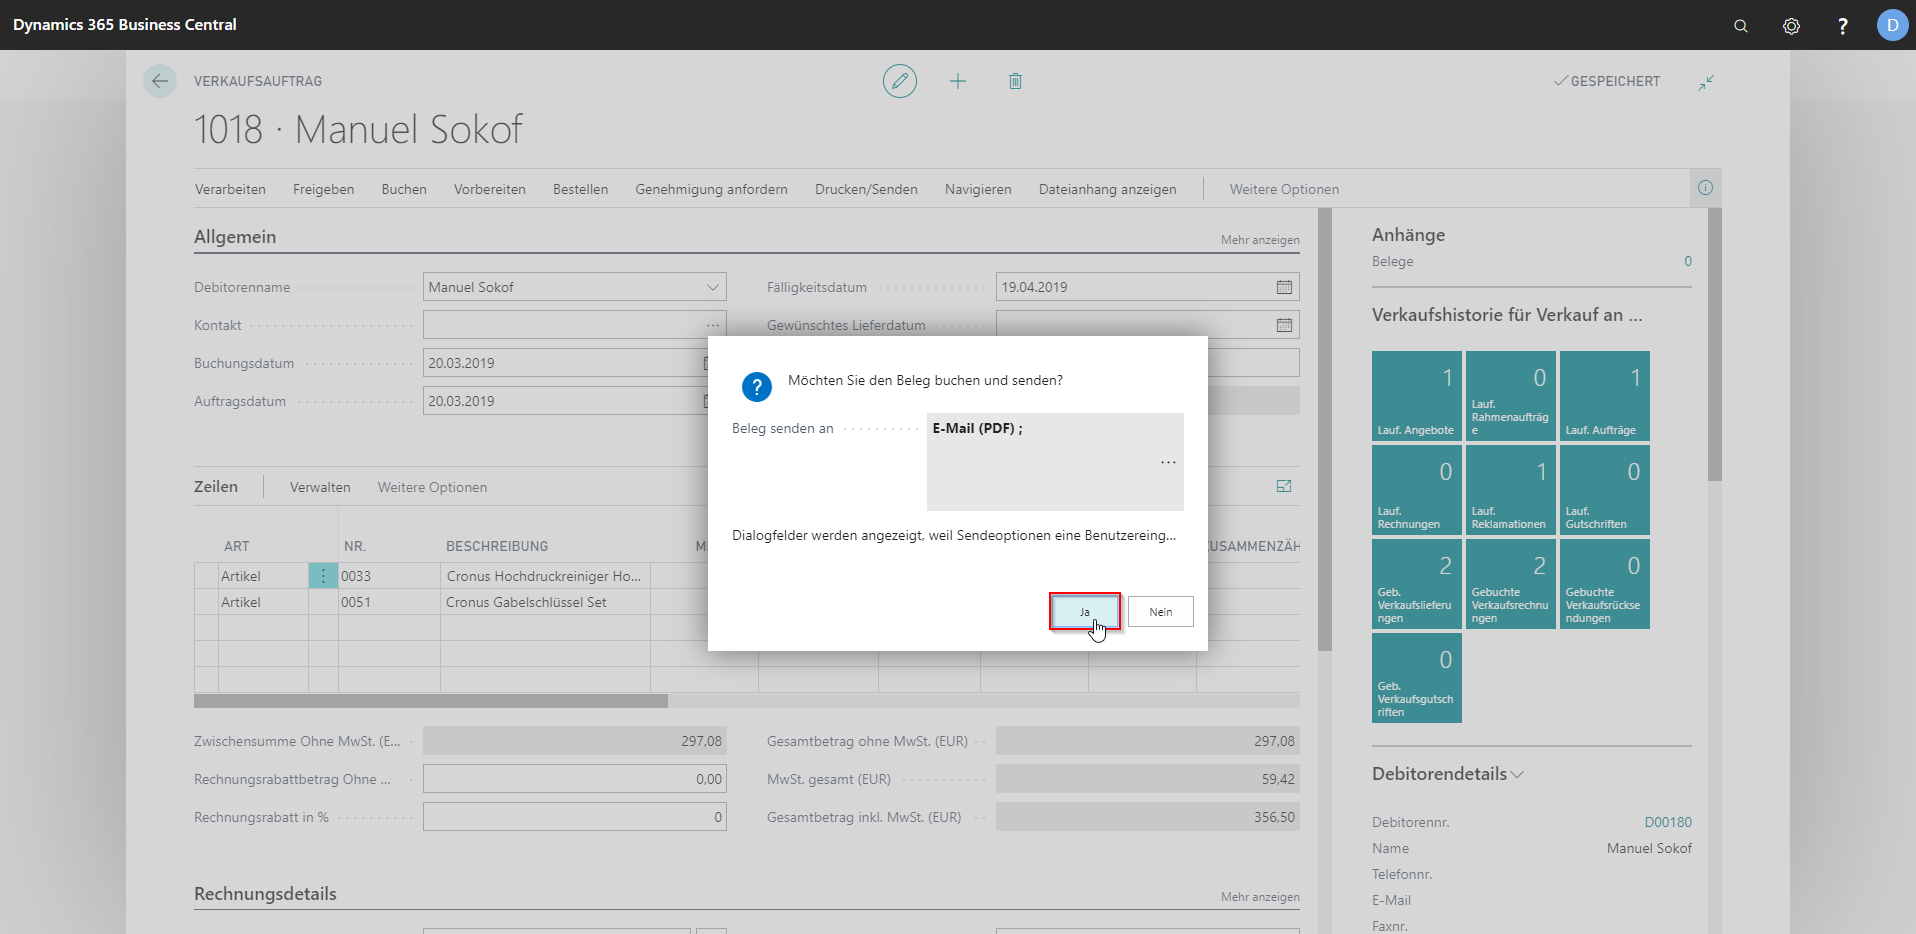Select Cronus Gabelschlüssel Set cell
This screenshot has width=1916, height=934.
coord(545,602)
